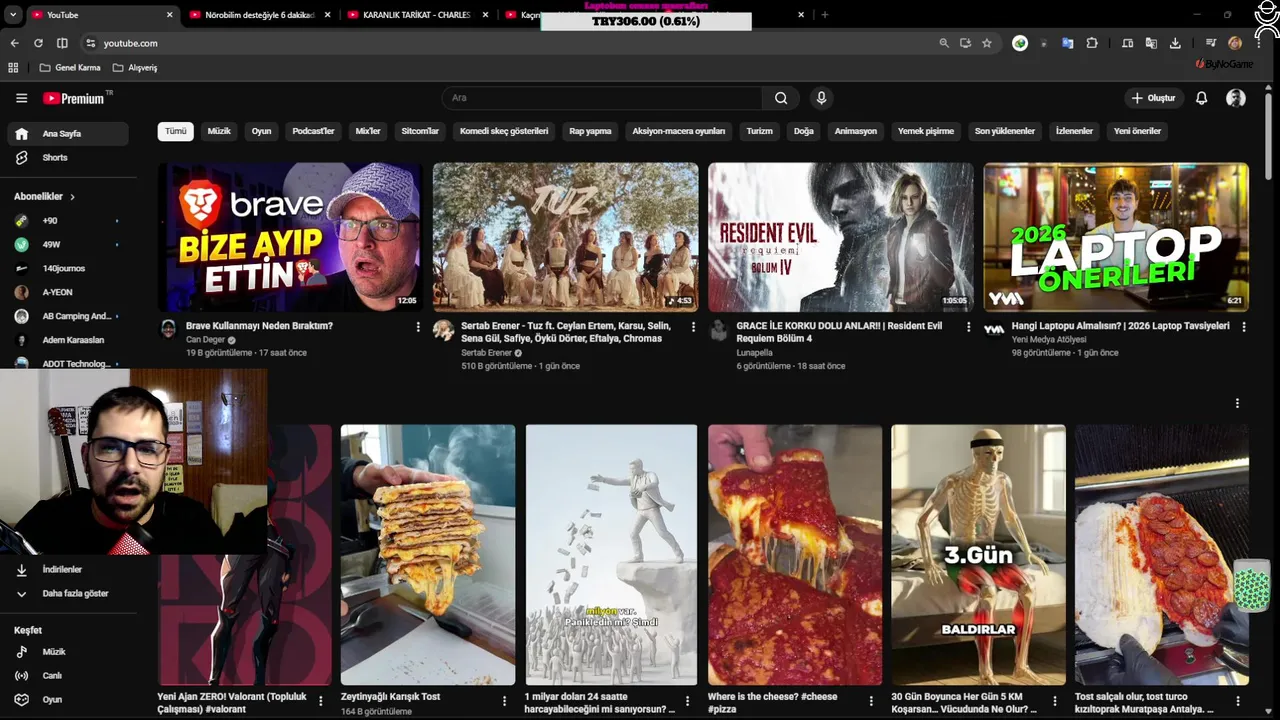Open the 3.Gün Baldırlar skeleton short
This screenshot has height=720, width=1280.
978,555
